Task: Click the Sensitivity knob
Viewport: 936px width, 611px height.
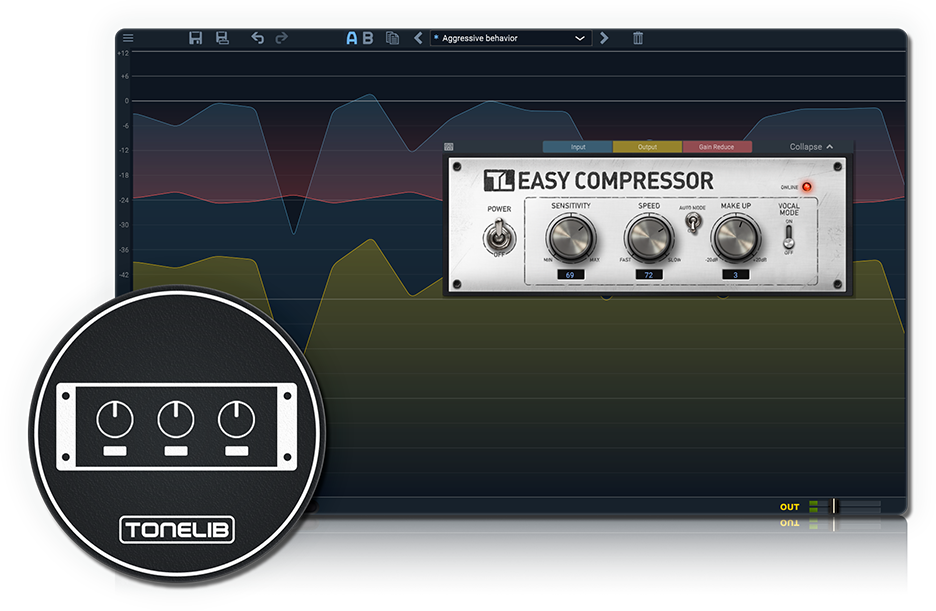Action: coord(571,237)
